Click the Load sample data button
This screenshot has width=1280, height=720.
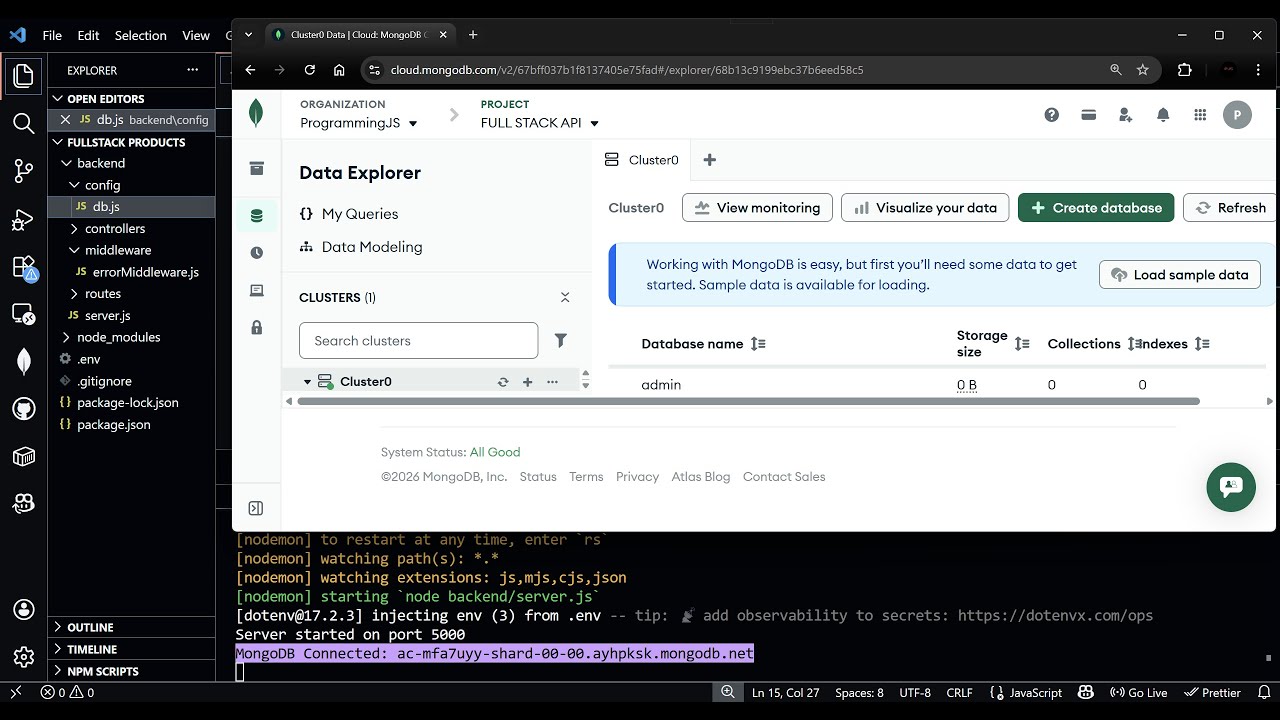tap(1180, 275)
